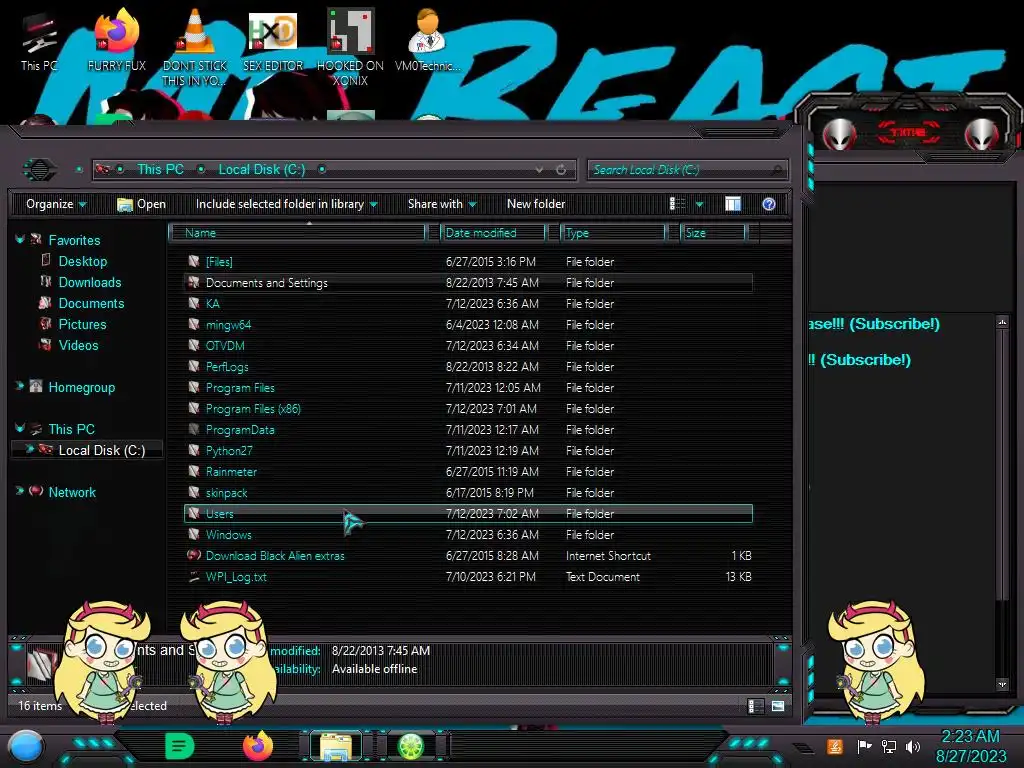The width and height of the screenshot is (1024, 768).
Task: Open the lime icon on the taskbar
Action: pyautogui.click(x=411, y=746)
